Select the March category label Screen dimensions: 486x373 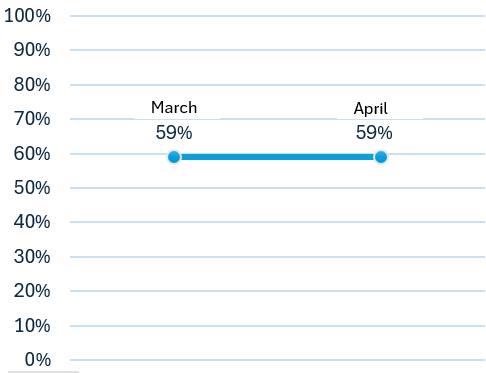click(174, 108)
